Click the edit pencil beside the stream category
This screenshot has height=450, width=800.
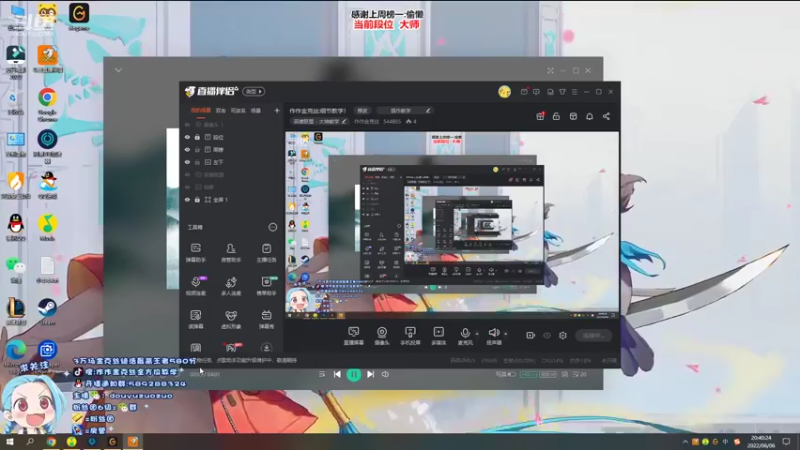point(344,121)
